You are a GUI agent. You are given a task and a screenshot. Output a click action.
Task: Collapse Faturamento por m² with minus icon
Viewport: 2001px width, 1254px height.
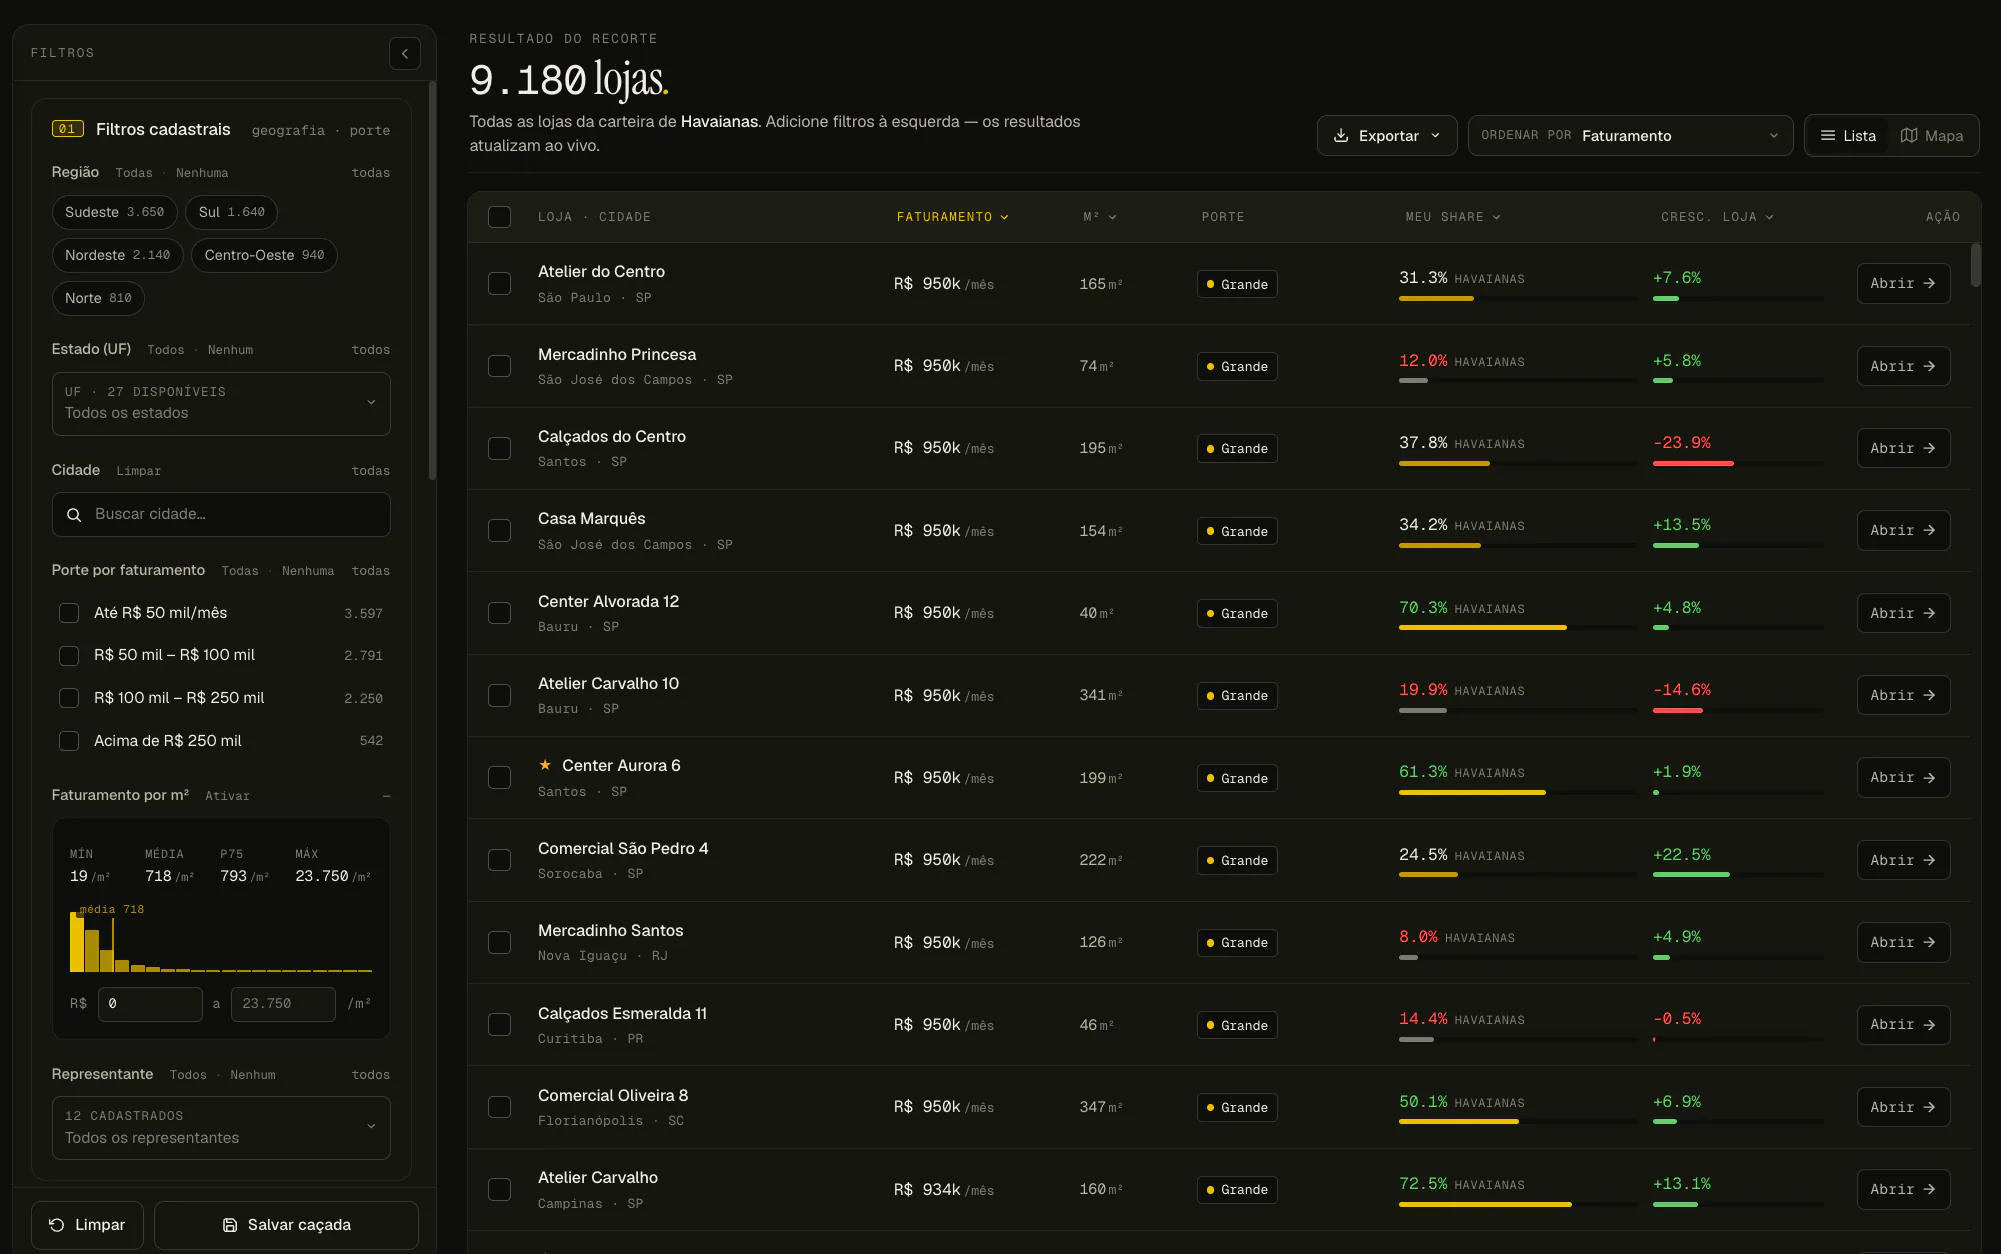pos(386,795)
